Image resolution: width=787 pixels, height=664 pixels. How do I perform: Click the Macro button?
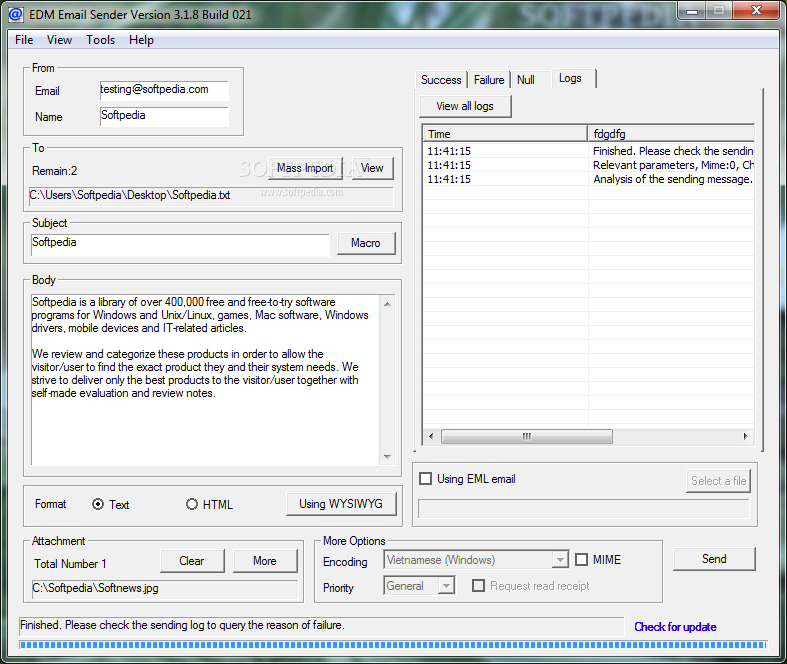tap(366, 243)
